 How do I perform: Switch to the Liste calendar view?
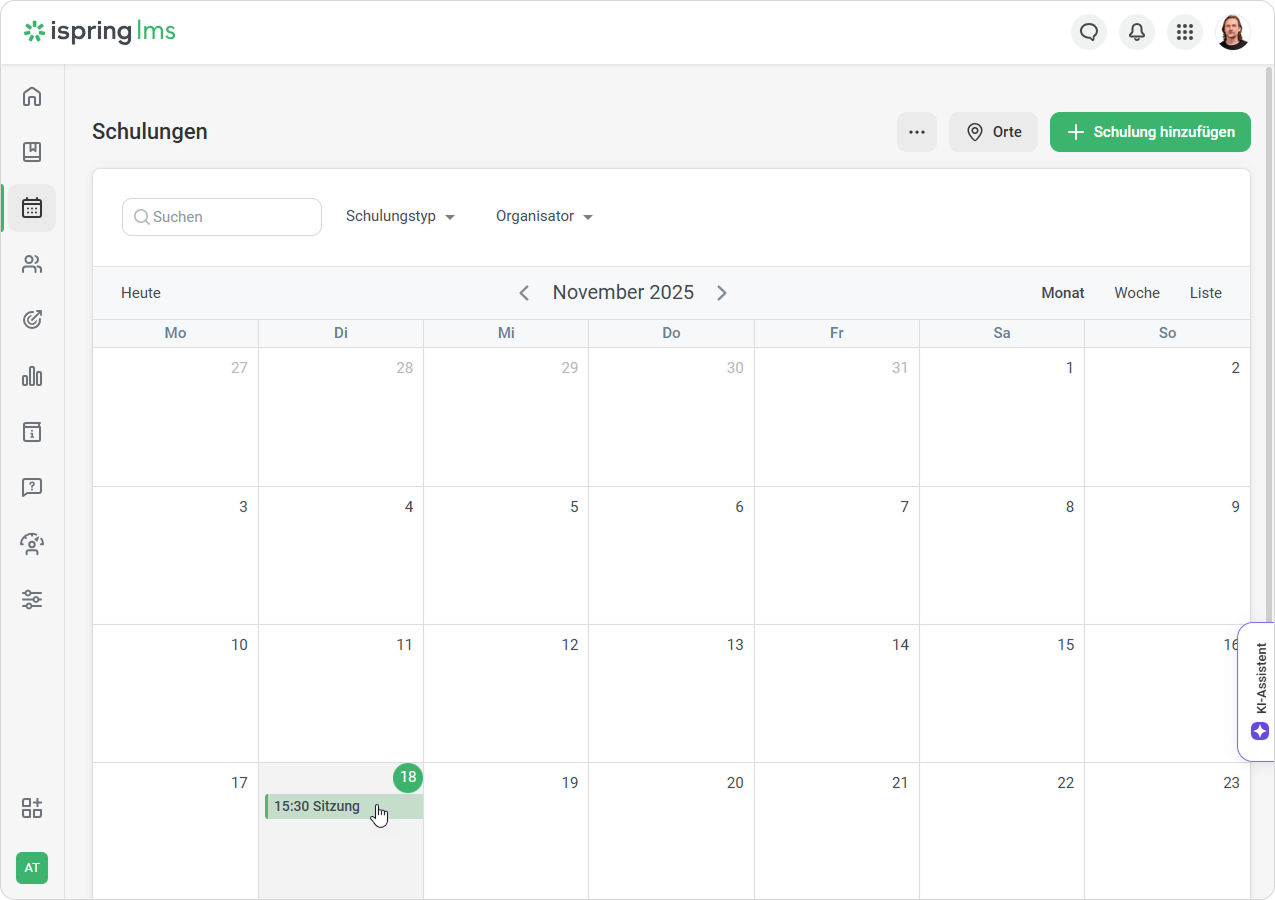point(1205,293)
